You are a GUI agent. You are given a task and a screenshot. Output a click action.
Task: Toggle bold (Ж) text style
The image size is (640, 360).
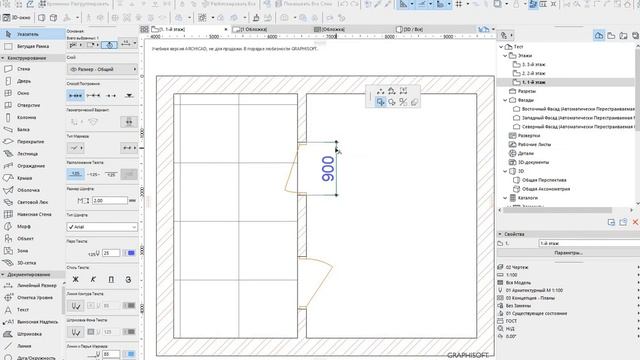[x=76, y=280]
